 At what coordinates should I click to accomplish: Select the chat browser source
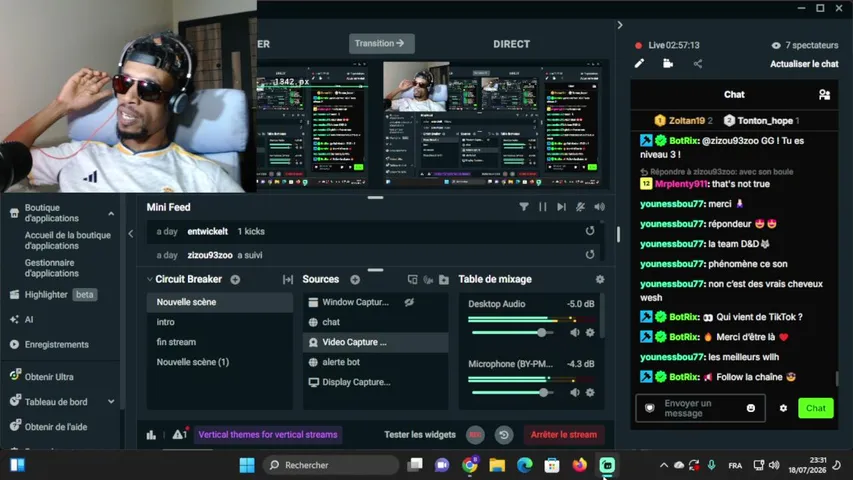pos(375,322)
